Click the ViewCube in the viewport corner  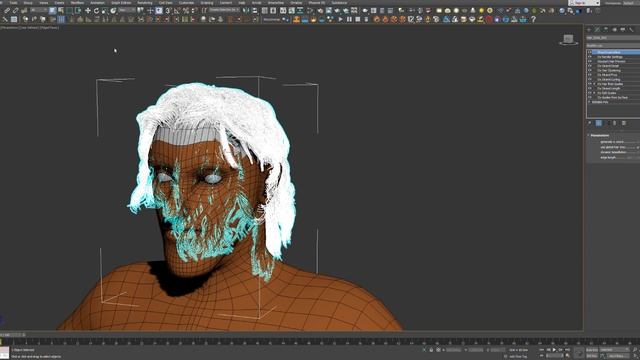pyautogui.click(x=568, y=40)
